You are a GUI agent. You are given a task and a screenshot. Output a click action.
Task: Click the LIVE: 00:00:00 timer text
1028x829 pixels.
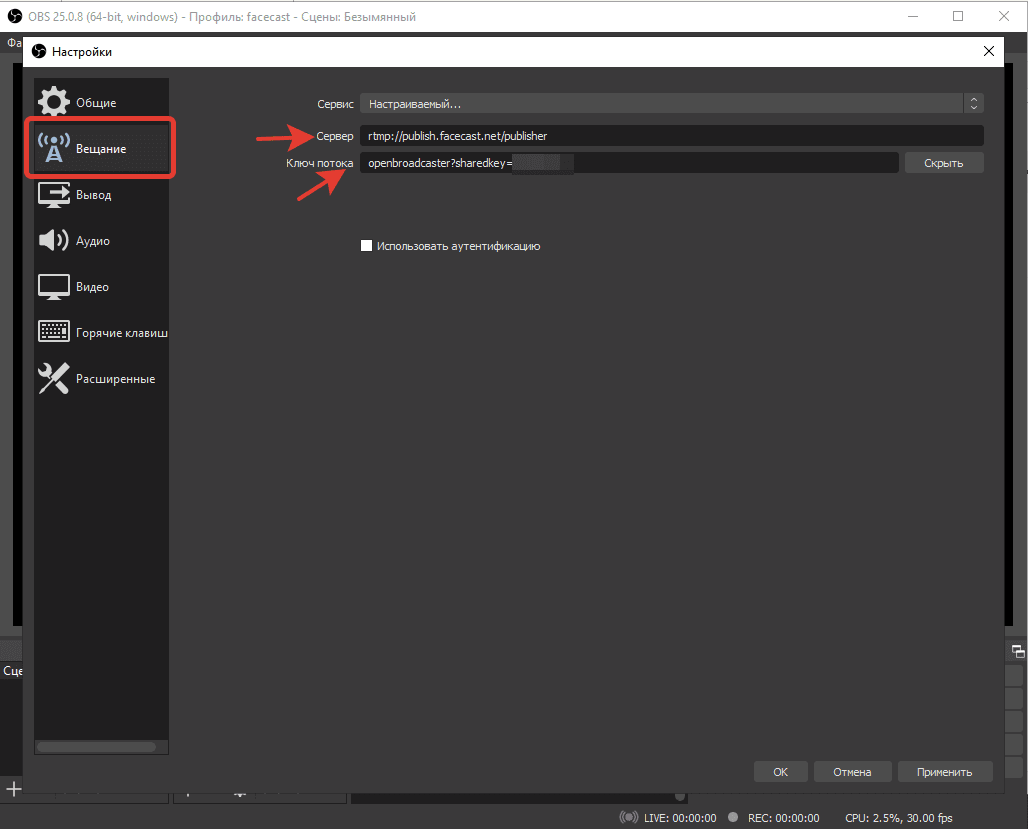pyautogui.click(x=680, y=818)
